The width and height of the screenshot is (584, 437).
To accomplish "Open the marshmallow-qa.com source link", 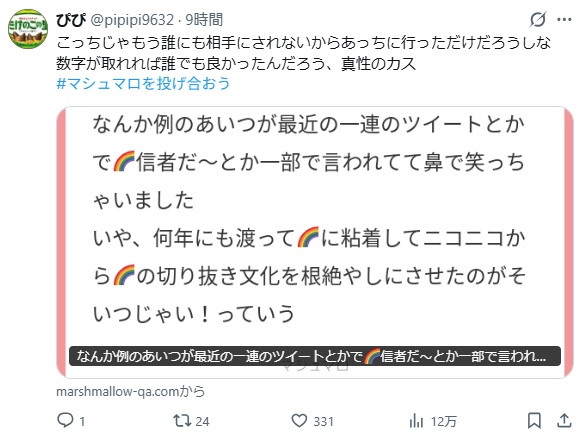I will pyautogui.click(x=131, y=392).
